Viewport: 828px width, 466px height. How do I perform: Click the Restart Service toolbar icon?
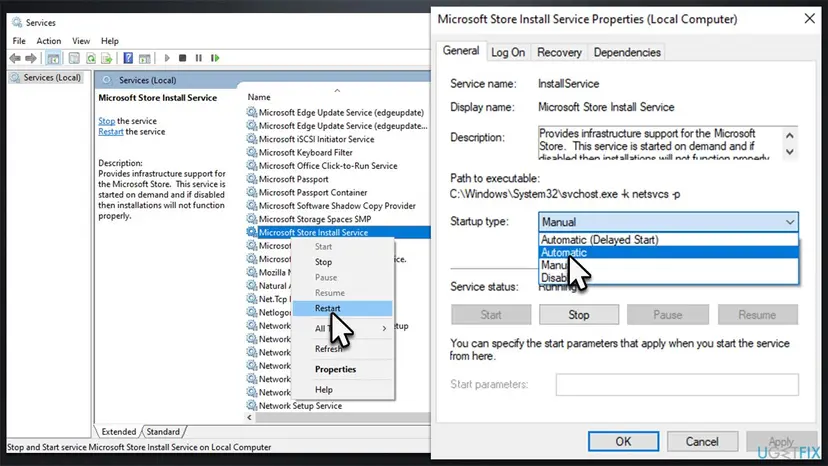pos(215,58)
